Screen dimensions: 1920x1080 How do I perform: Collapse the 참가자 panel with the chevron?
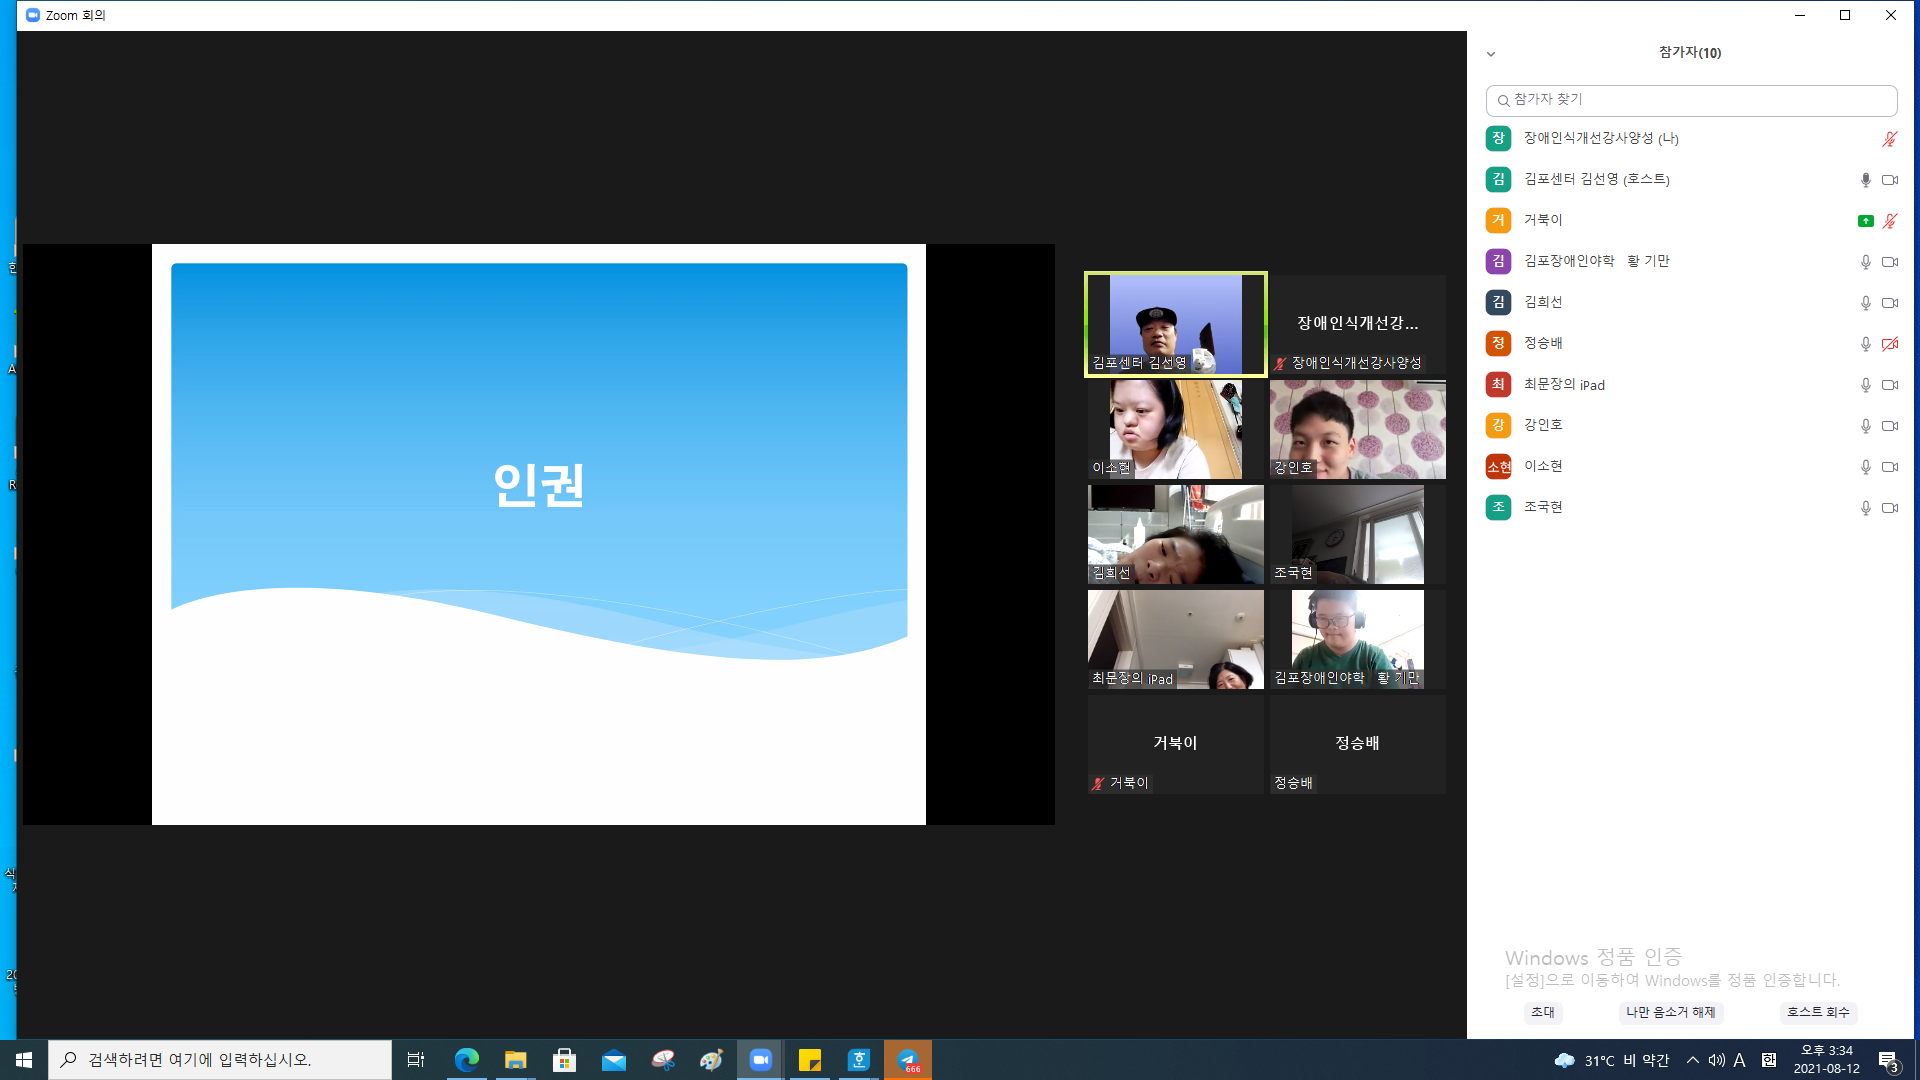pyautogui.click(x=1491, y=54)
